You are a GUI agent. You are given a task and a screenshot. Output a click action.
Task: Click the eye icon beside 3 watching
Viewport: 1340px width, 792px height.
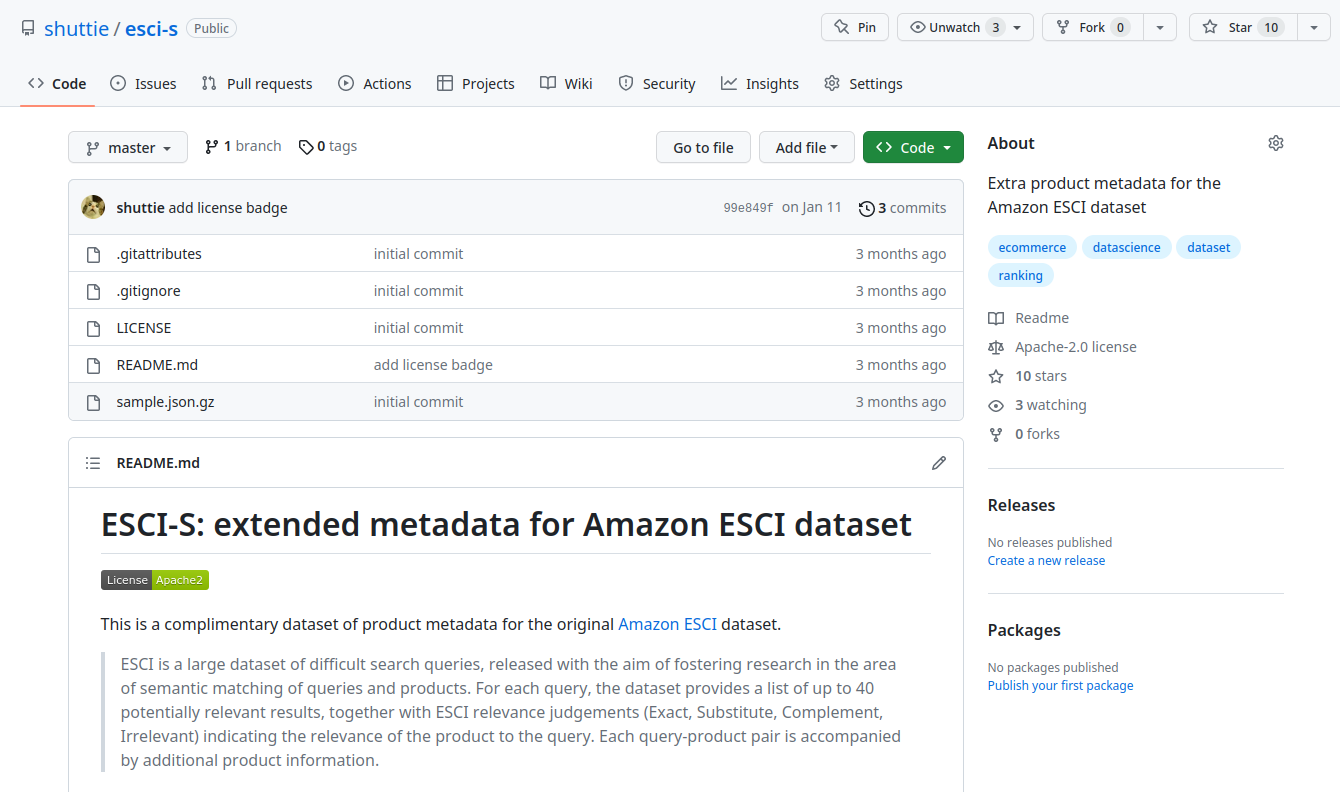(996, 405)
